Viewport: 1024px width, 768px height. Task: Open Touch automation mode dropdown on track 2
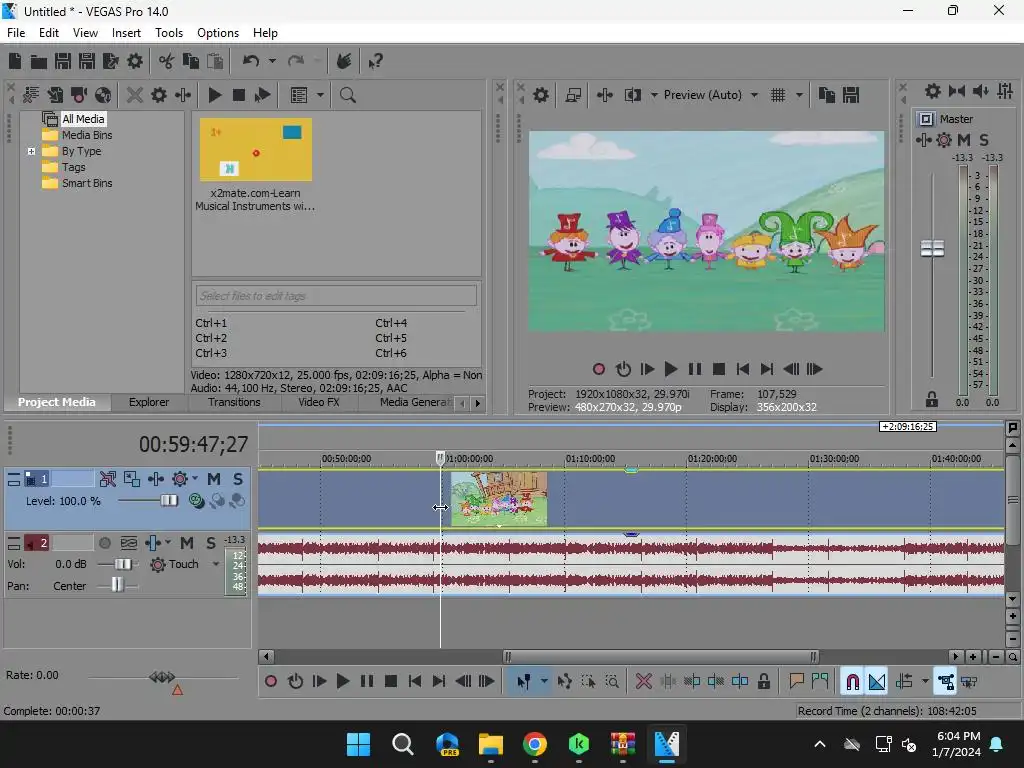pos(216,564)
